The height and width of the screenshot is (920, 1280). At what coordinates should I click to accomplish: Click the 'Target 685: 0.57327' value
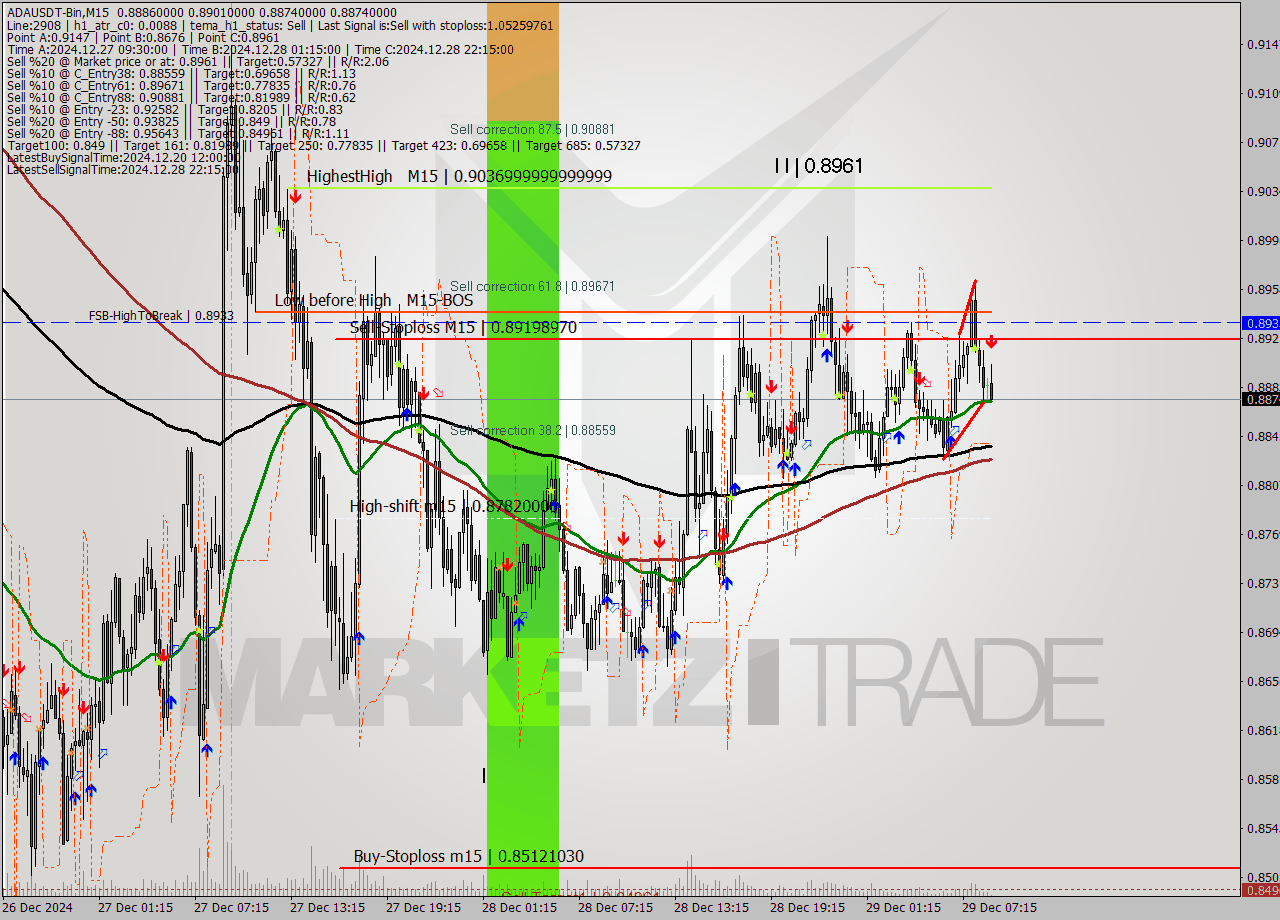point(583,146)
